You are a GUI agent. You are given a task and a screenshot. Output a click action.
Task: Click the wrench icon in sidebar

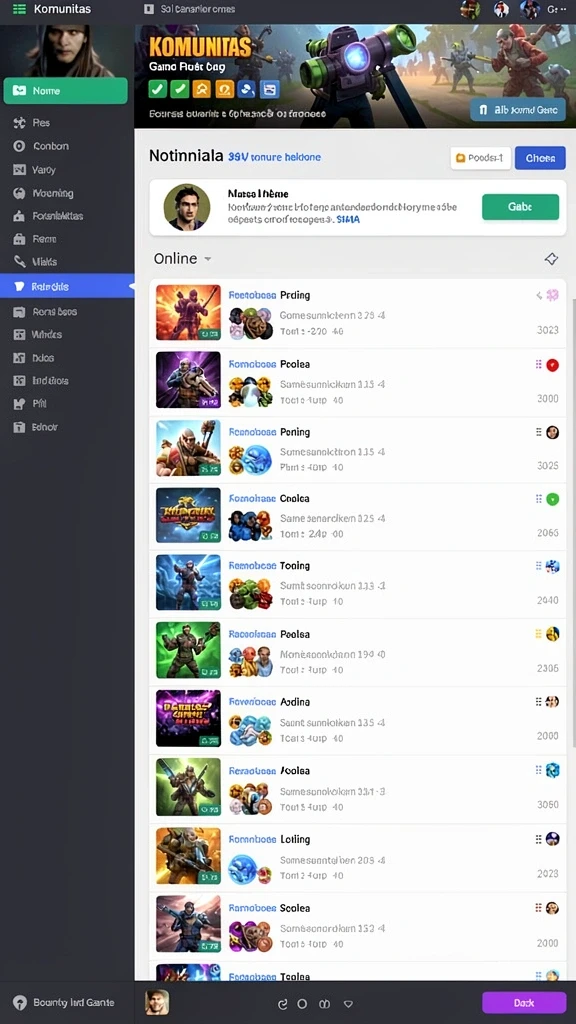click(x=20, y=262)
